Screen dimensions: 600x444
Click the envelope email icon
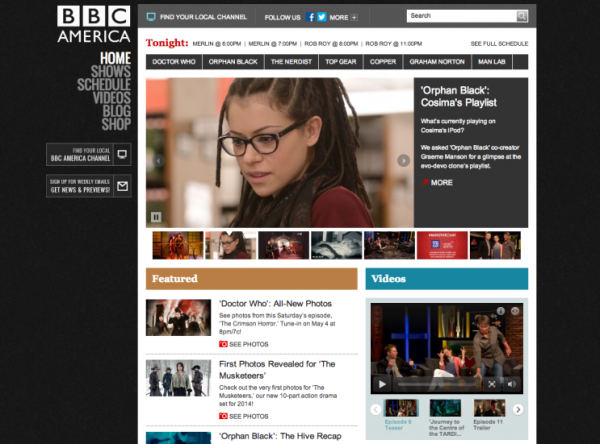pyautogui.click(x=122, y=186)
